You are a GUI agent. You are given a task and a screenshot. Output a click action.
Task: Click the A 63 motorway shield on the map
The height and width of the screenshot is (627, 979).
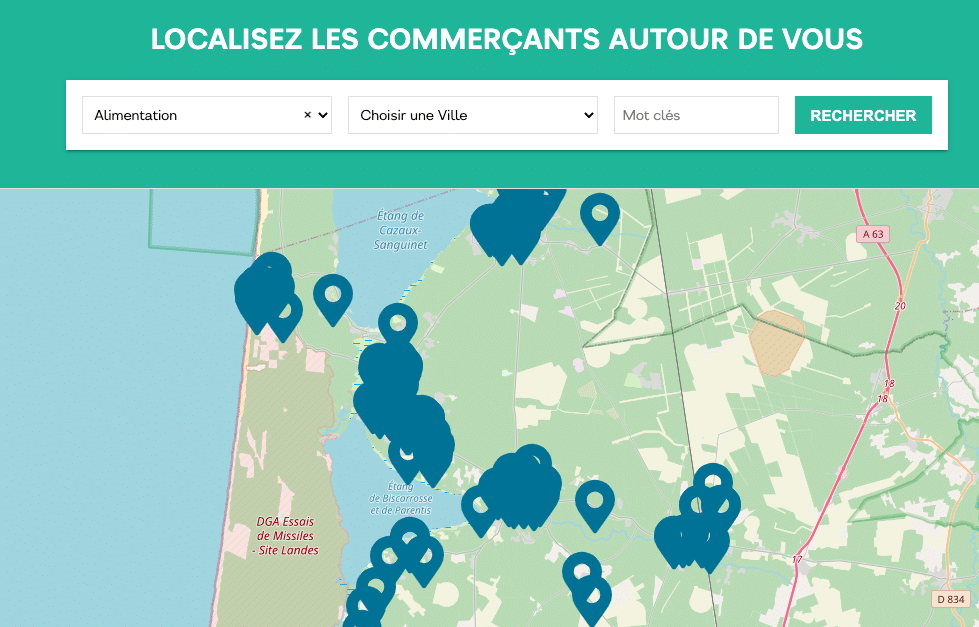872,234
